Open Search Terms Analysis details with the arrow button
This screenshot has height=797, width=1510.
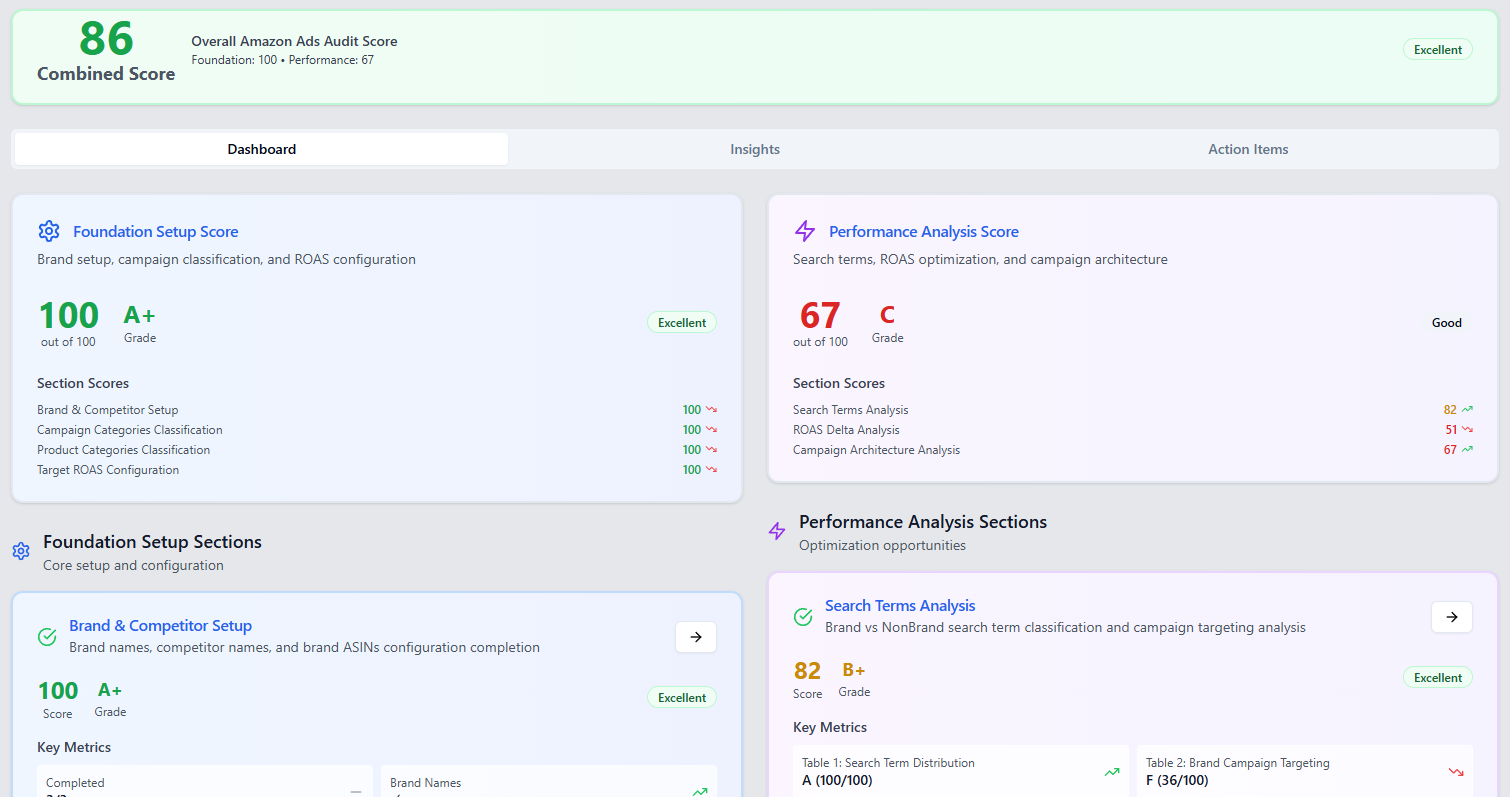[x=1452, y=617]
